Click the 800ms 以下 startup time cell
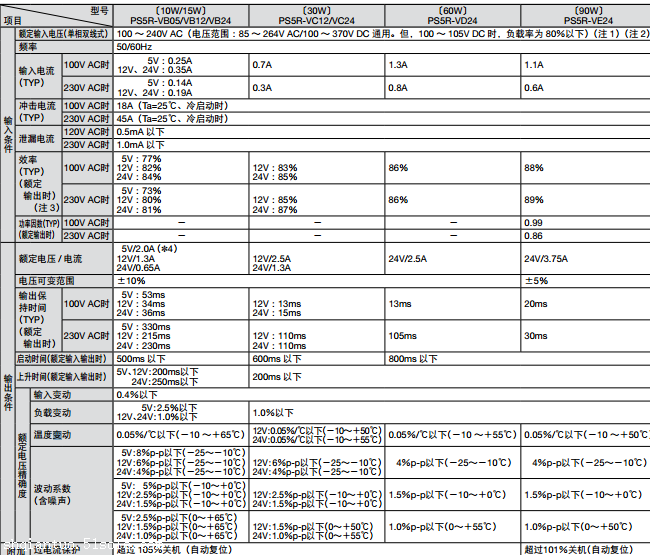The image size is (650, 555). [518, 359]
